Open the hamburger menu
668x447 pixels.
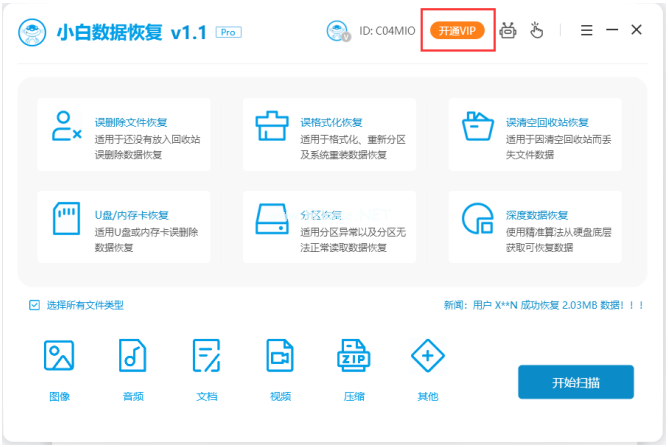(587, 30)
